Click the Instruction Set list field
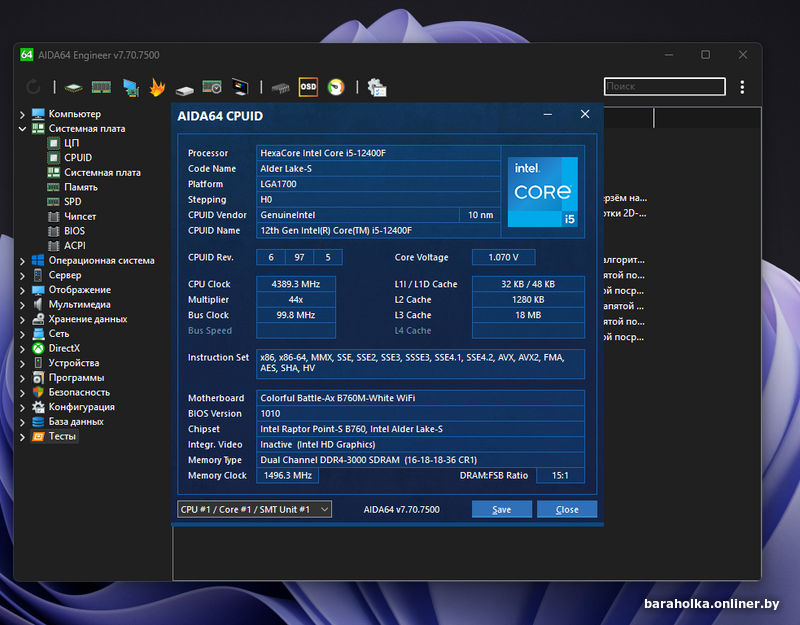This screenshot has height=625, width=800. point(420,363)
